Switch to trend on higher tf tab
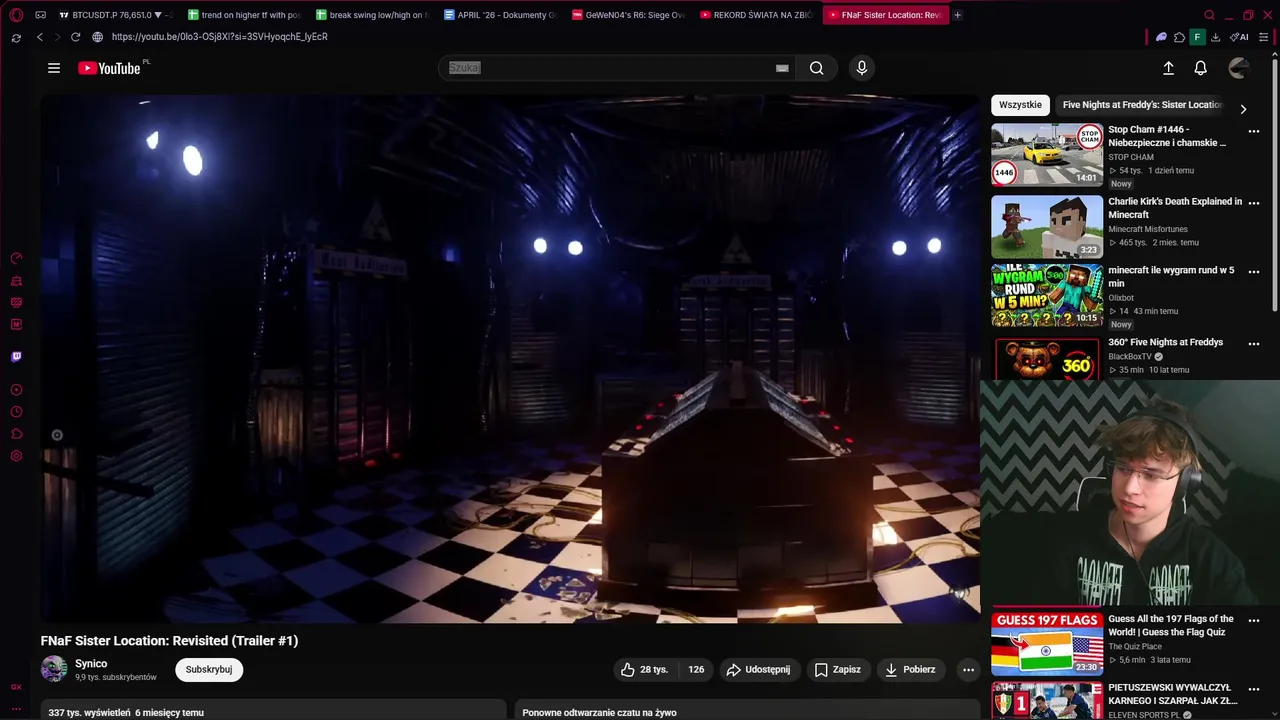The height and width of the screenshot is (720, 1280). click(x=245, y=15)
